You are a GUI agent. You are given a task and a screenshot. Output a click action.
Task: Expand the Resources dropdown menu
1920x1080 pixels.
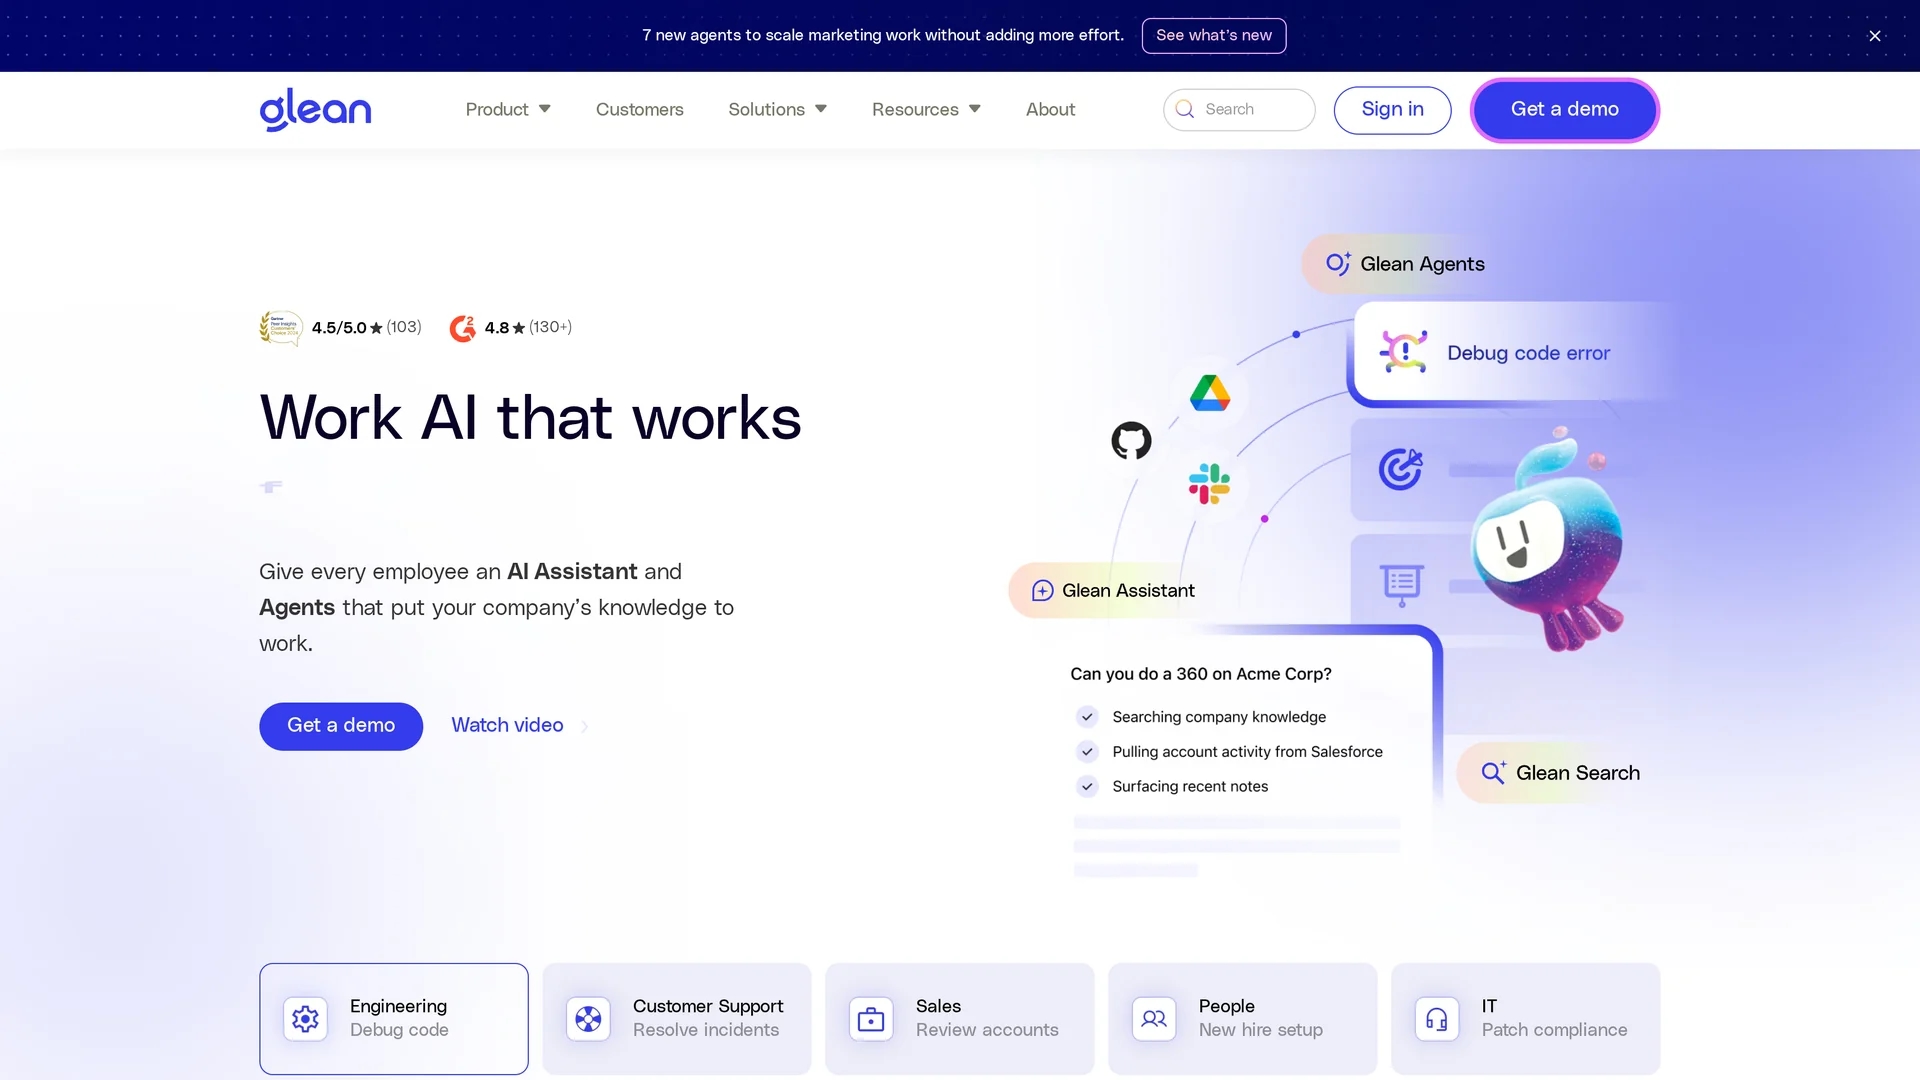926,109
